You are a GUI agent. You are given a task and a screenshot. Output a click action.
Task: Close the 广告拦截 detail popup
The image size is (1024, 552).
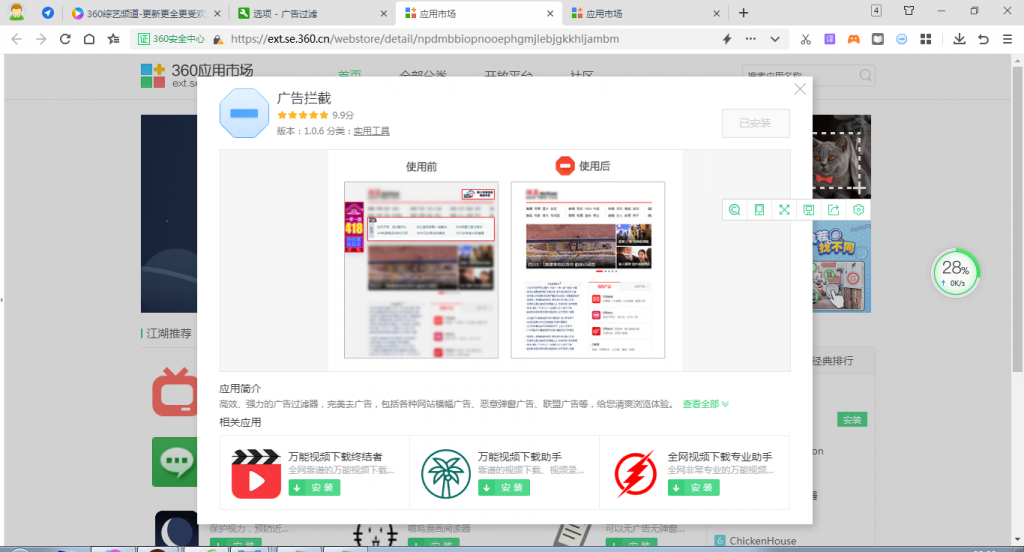click(x=800, y=89)
